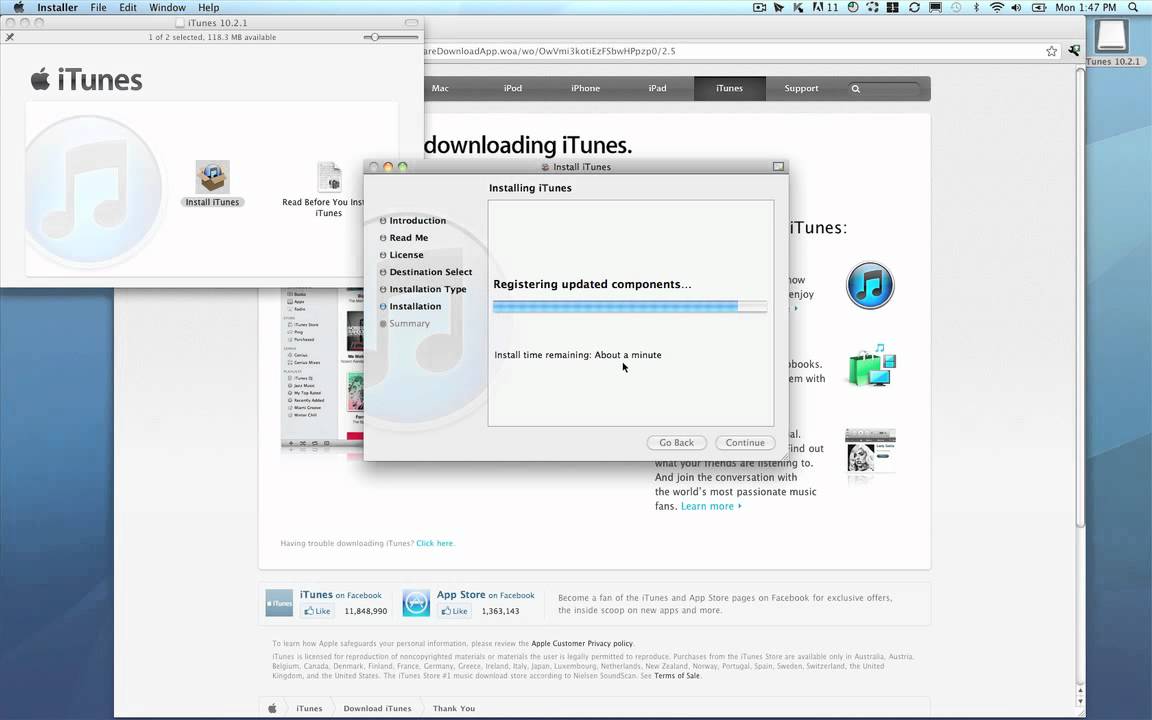Click the Bluetooth menu bar icon
Viewport: 1152px width, 720px height.
[976, 7]
